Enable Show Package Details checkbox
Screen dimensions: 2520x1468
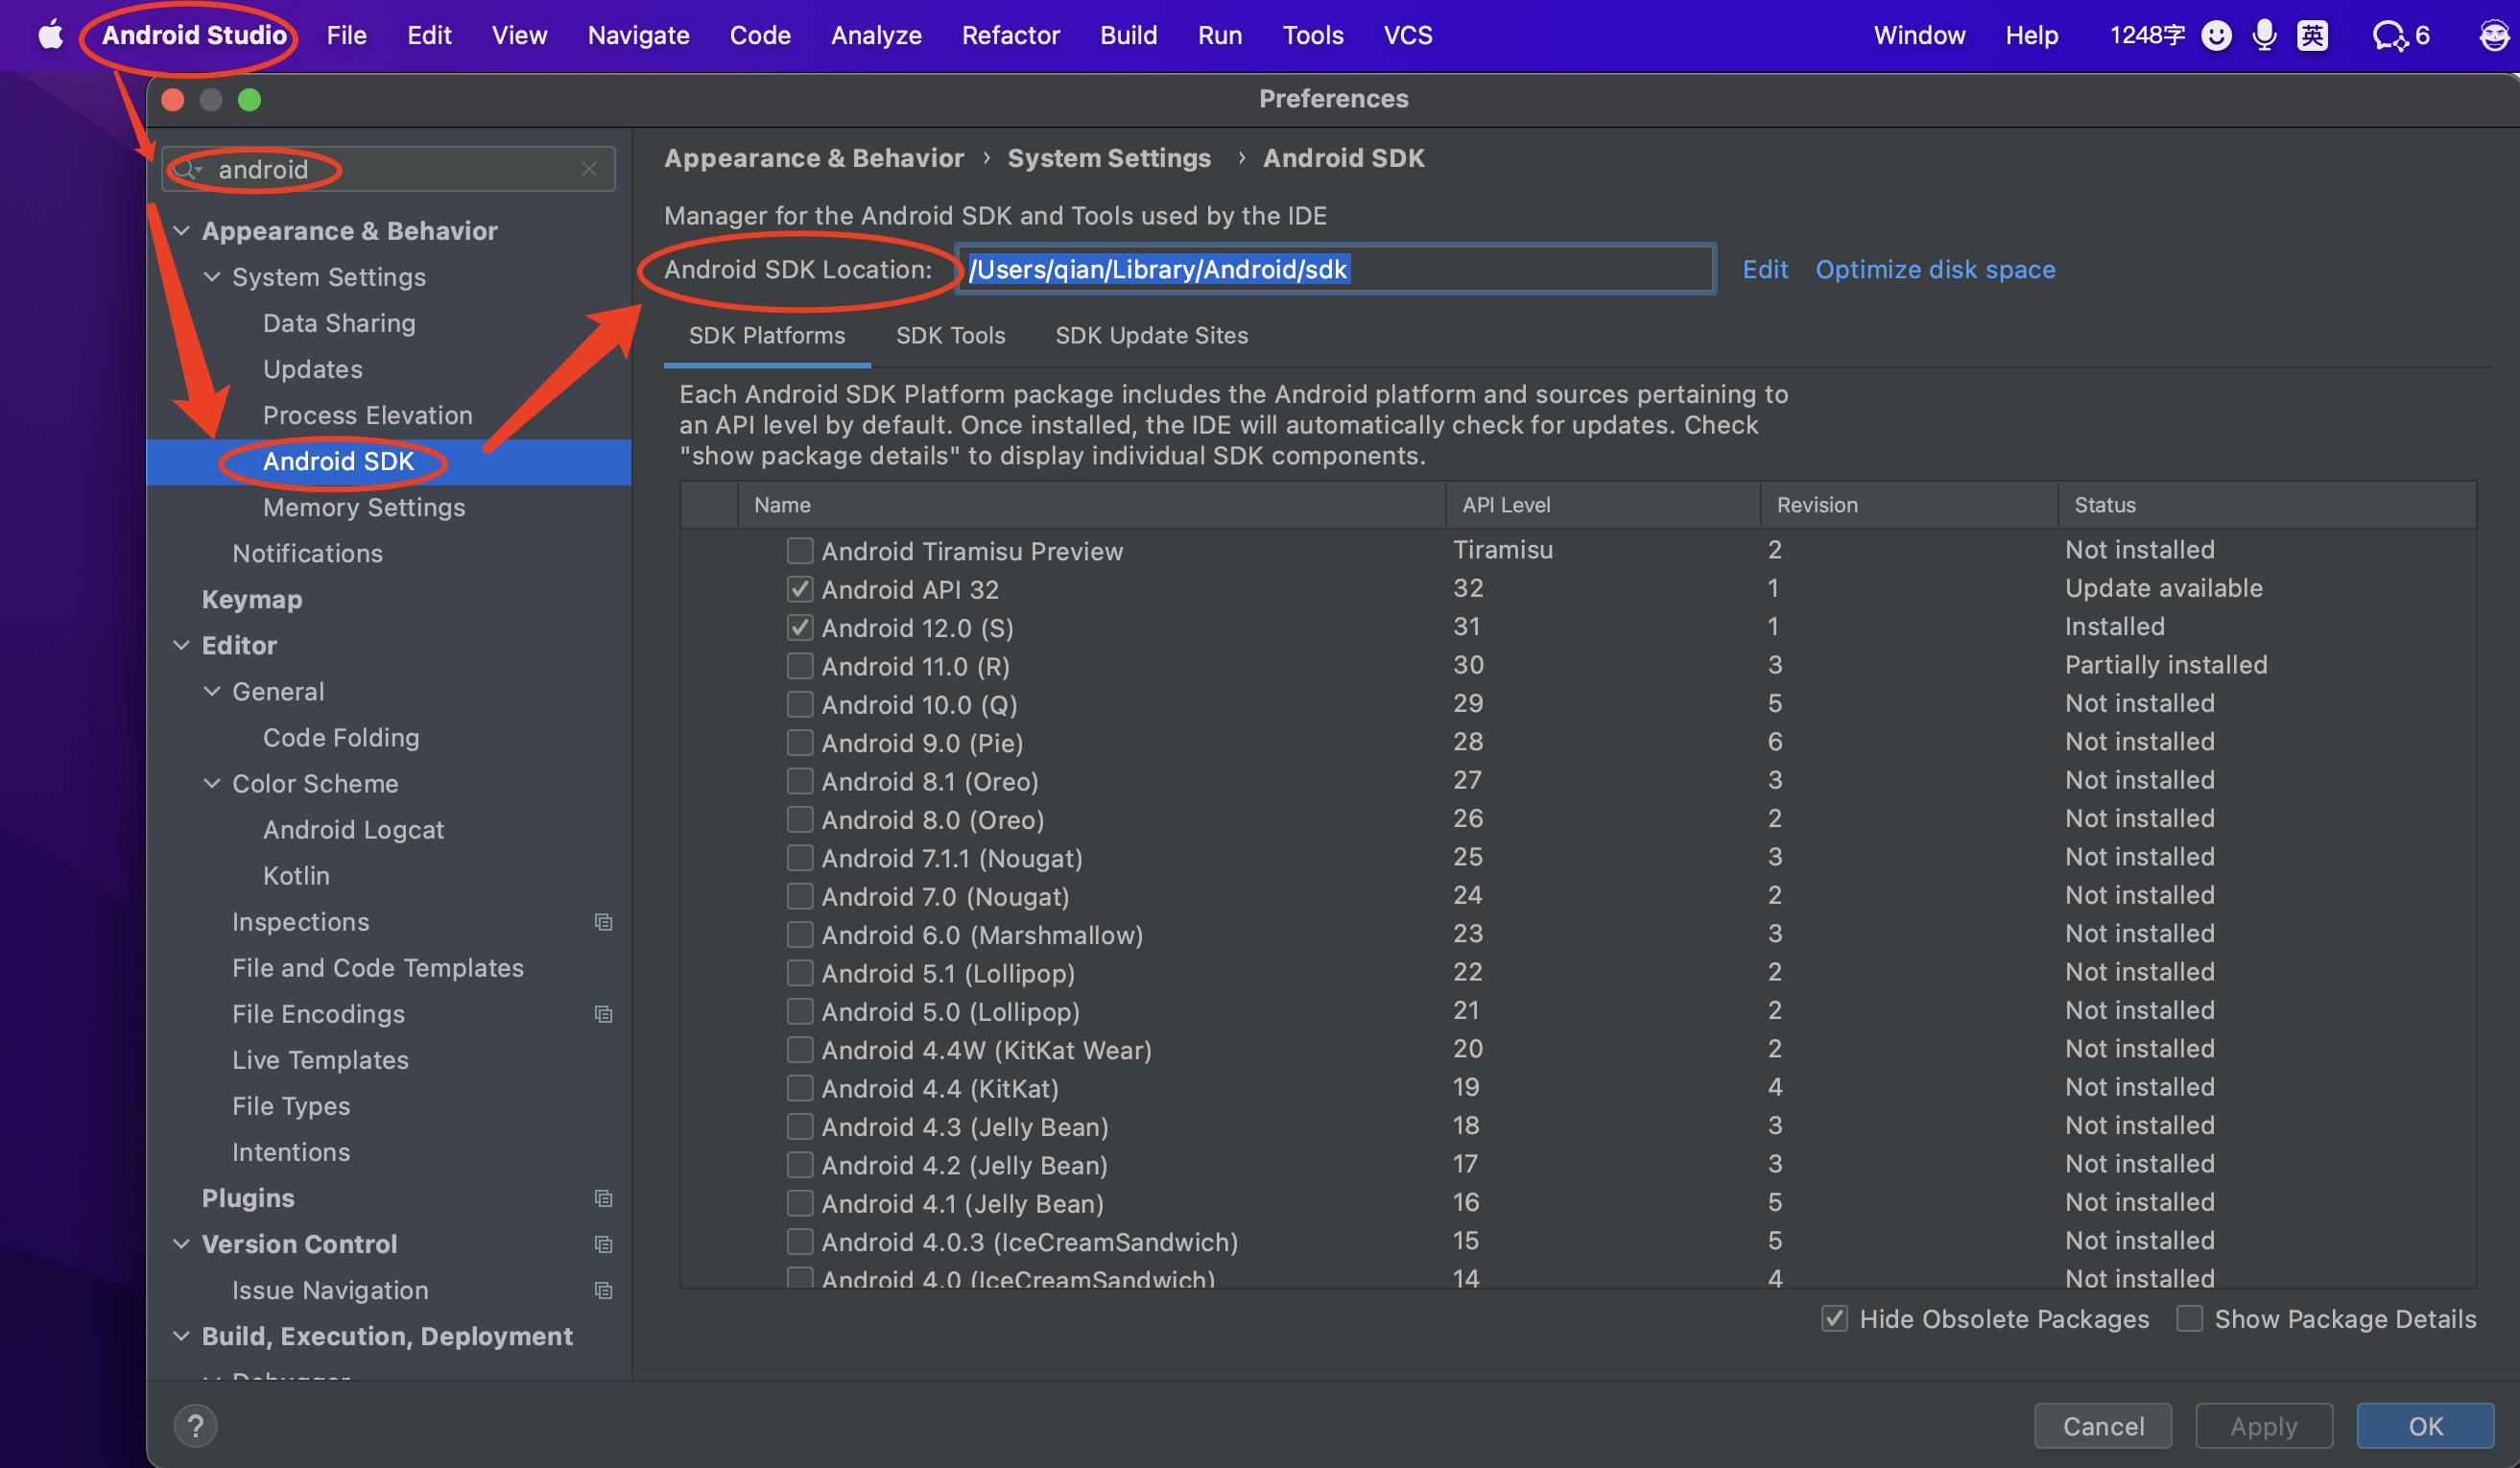pos(2189,1319)
